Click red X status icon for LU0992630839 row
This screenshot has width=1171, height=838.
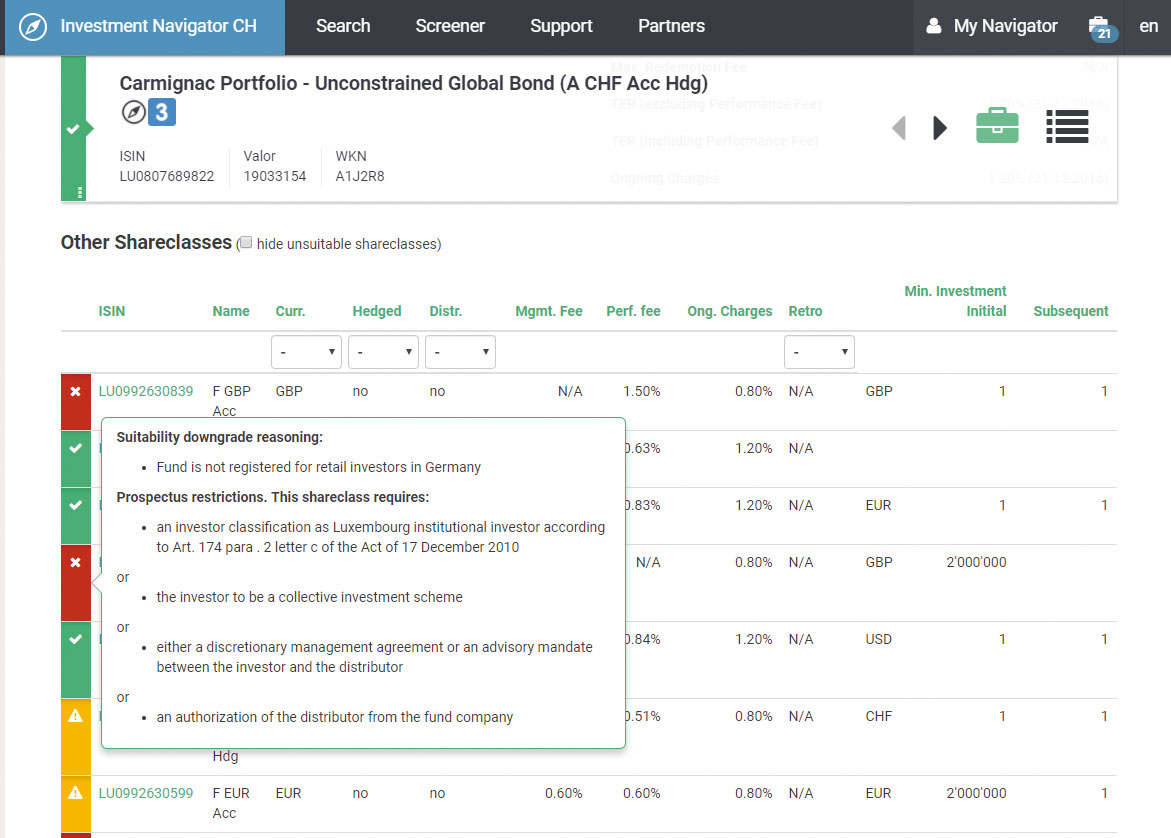(x=75, y=391)
